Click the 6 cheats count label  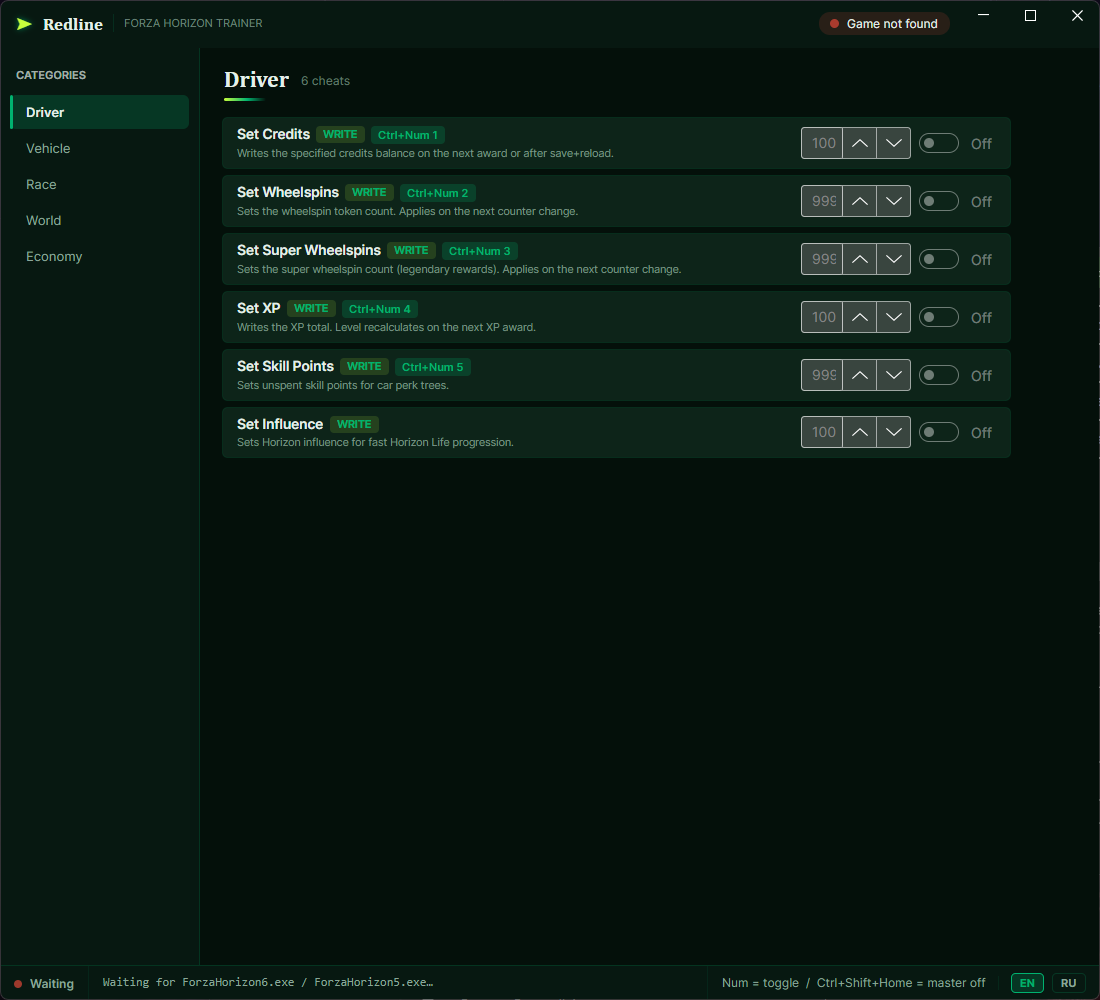click(x=326, y=81)
